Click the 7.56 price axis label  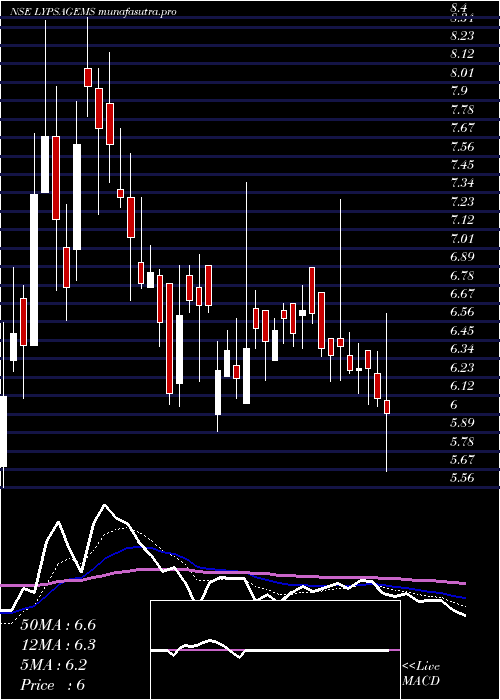(x=462, y=146)
